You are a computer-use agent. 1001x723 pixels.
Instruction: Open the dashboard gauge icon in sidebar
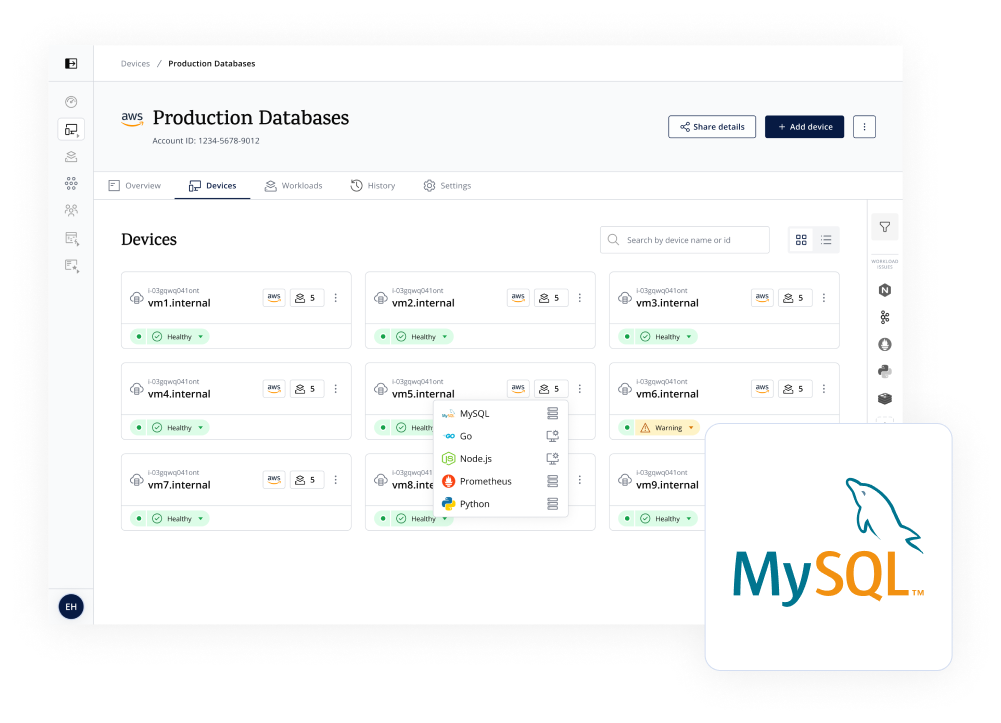[71, 102]
